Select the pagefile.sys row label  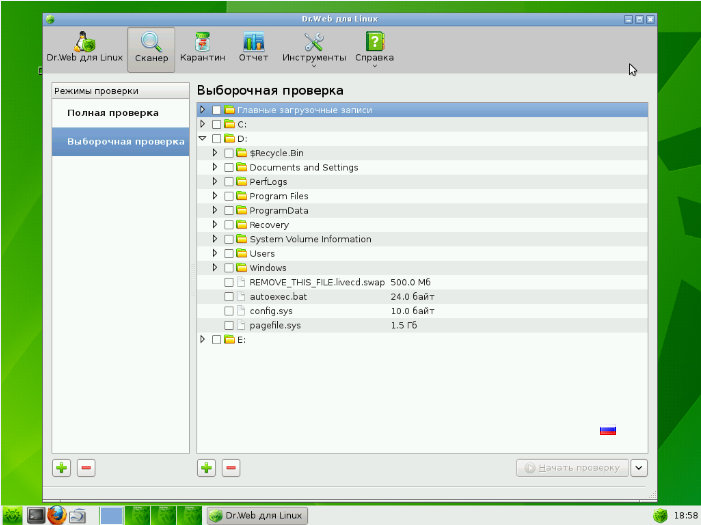(275, 326)
